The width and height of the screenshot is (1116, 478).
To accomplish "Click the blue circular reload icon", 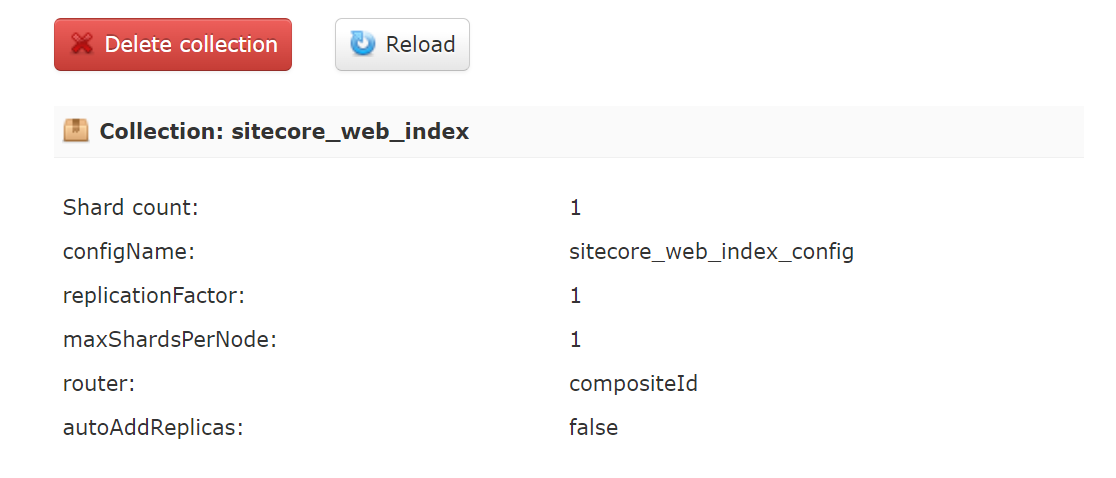I will tap(362, 44).
